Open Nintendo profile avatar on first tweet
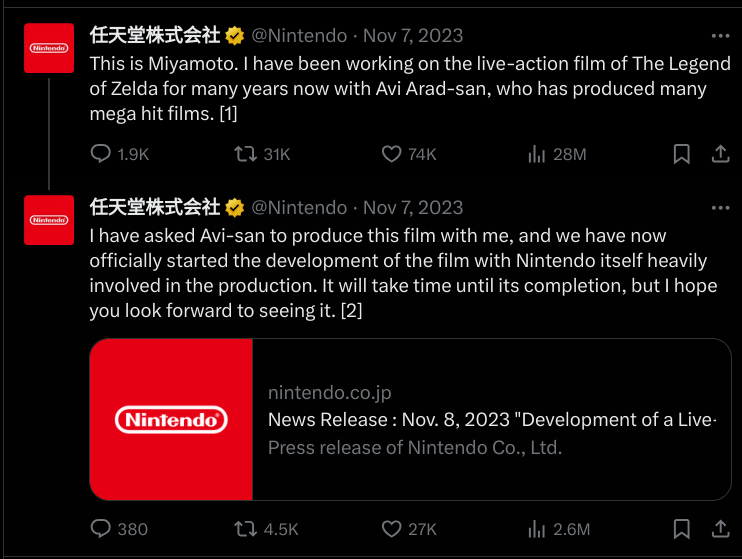Screen dimensions: 742x559 49,48
